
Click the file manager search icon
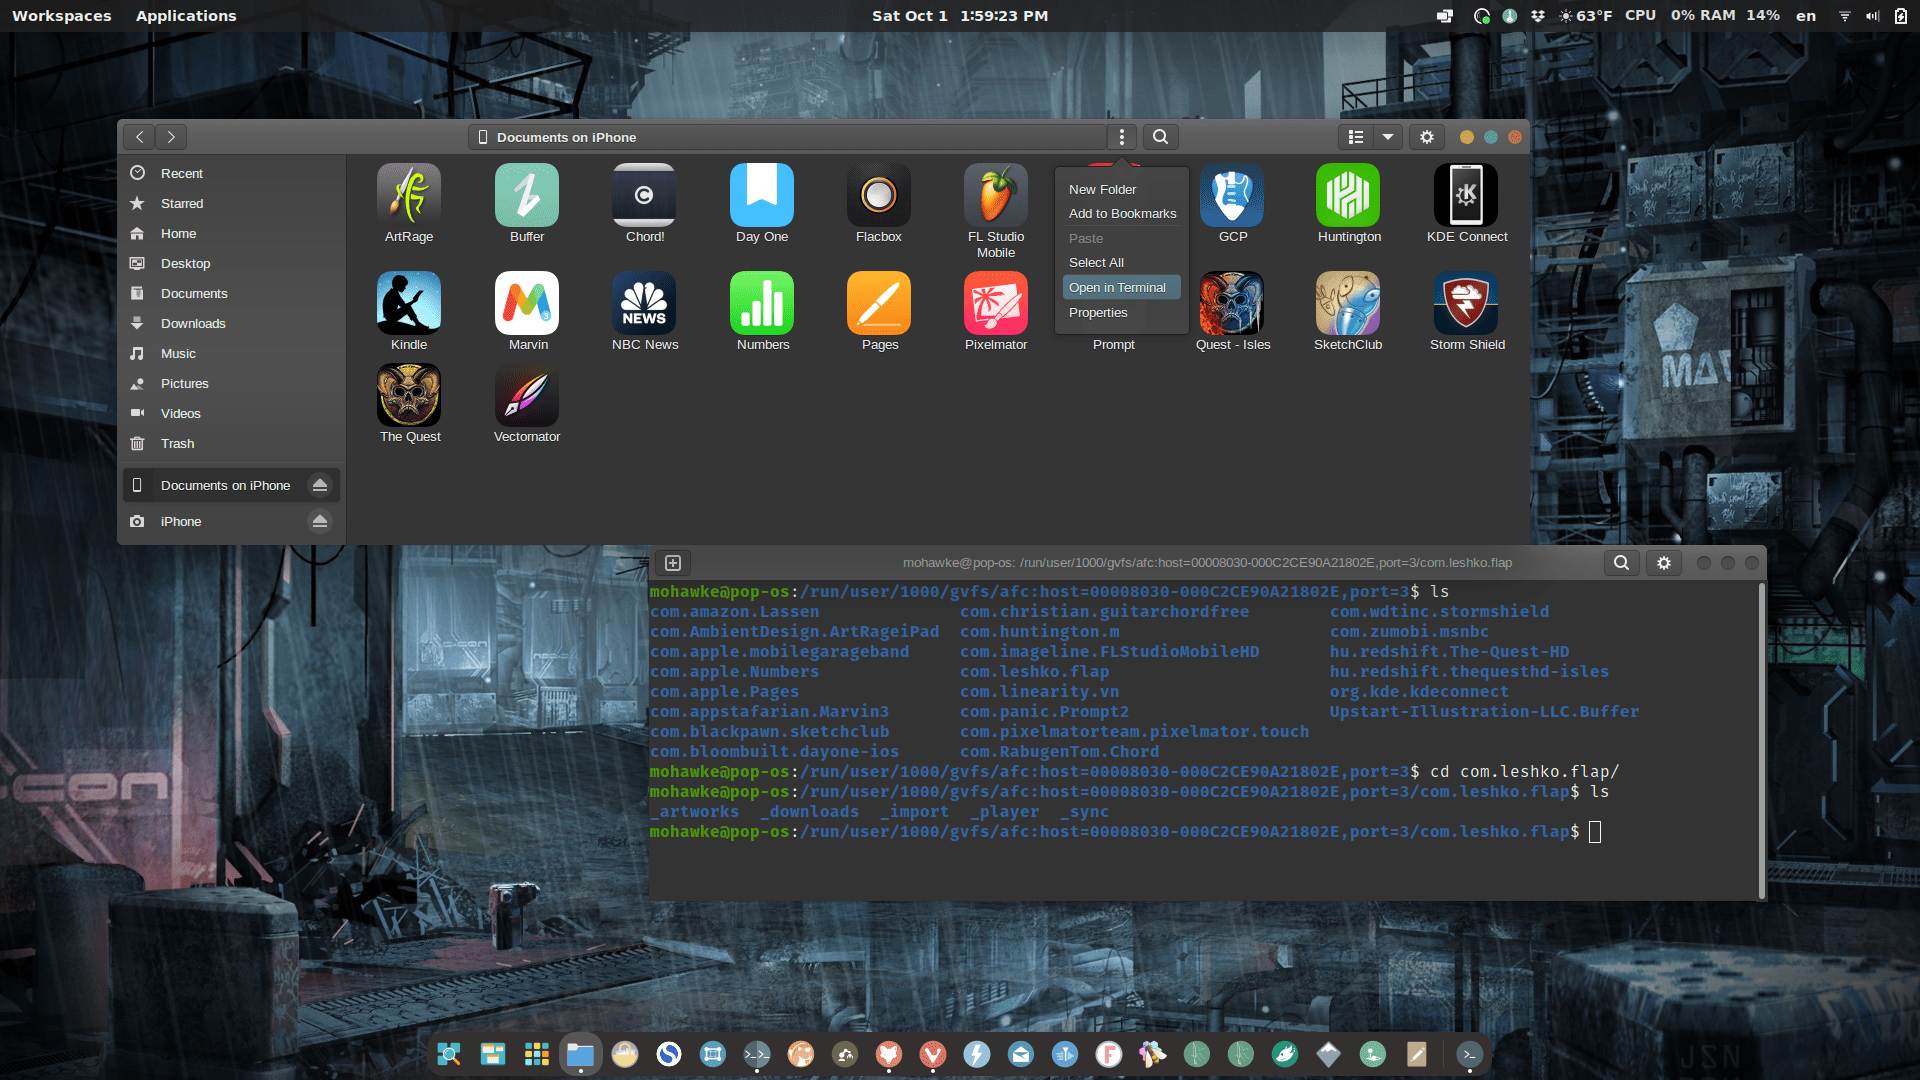click(x=1160, y=137)
